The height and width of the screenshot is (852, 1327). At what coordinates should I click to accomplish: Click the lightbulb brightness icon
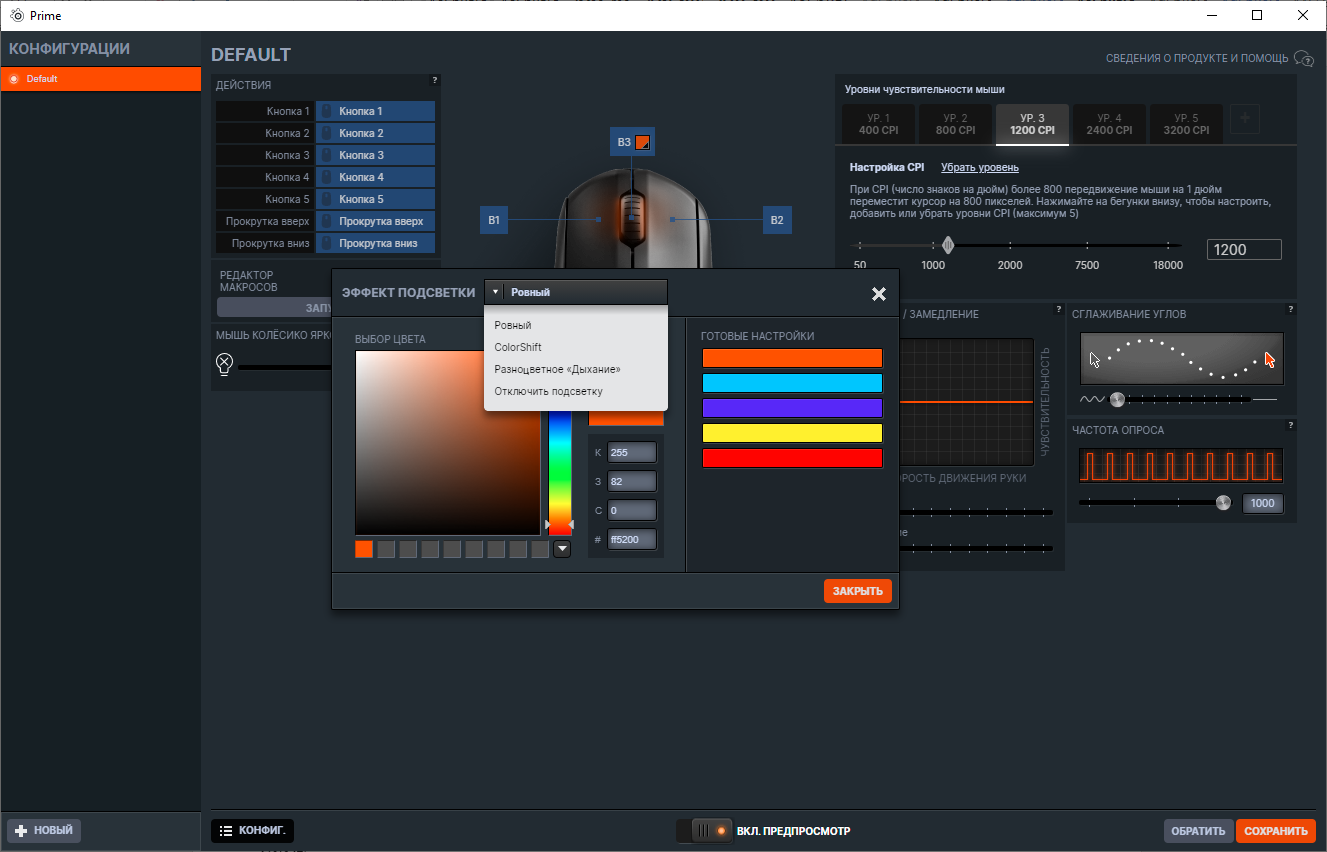[225, 363]
